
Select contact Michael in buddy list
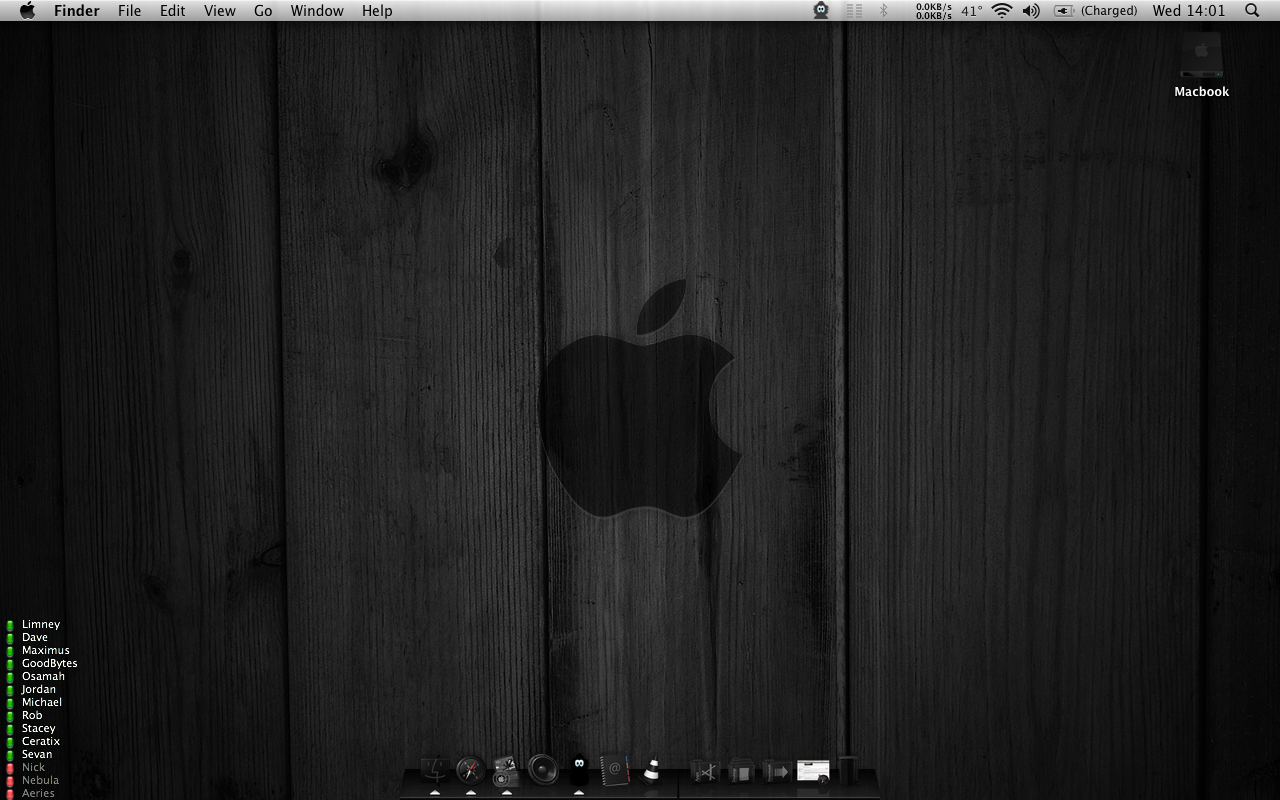[42, 702]
